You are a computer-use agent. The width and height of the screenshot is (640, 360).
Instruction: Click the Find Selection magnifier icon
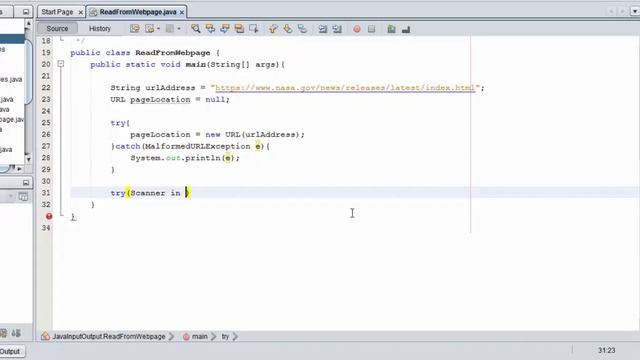[x=196, y=29]
